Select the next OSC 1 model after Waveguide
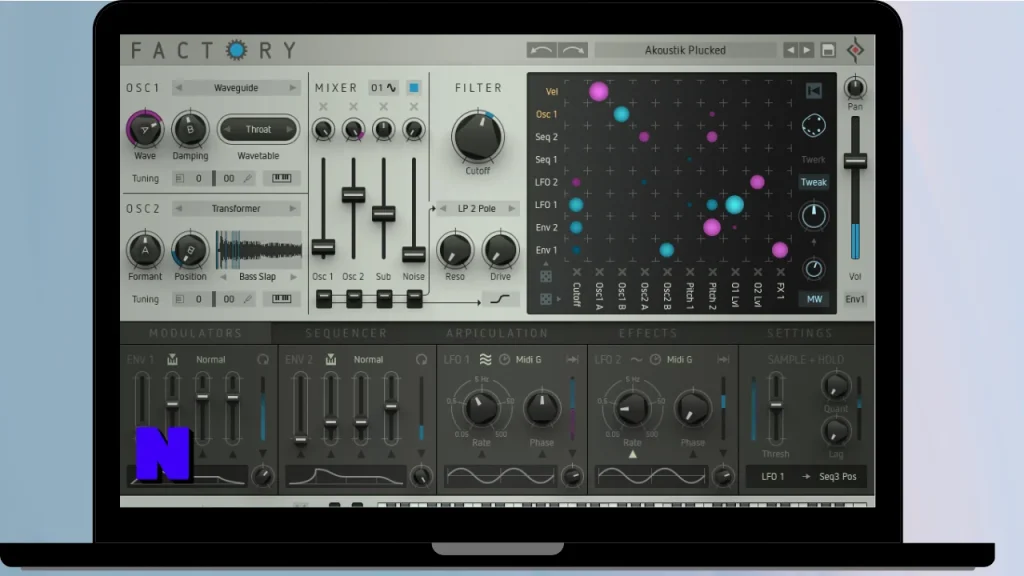The height and width of the screenshot is (576, 1024). (293, 88)
